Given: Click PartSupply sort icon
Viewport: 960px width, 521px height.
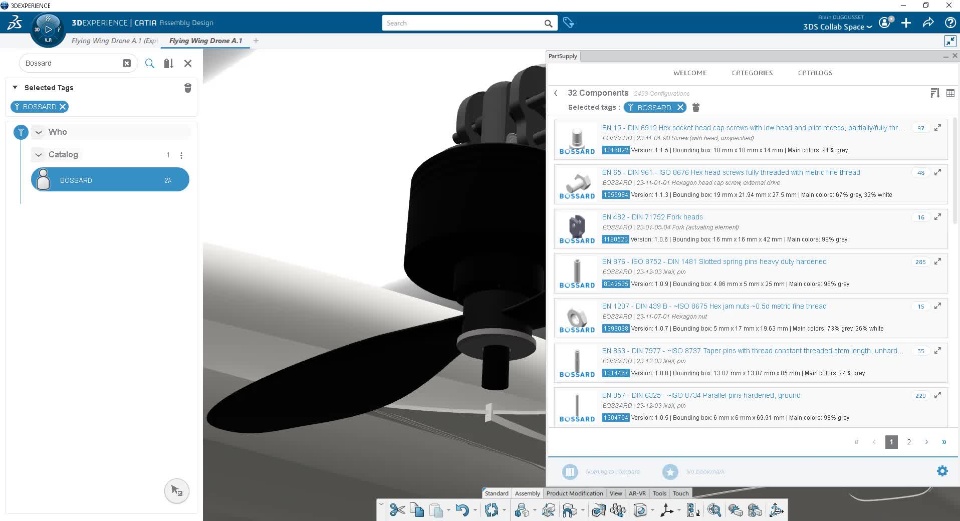Looking at the screenshot, I should point(934,93).
